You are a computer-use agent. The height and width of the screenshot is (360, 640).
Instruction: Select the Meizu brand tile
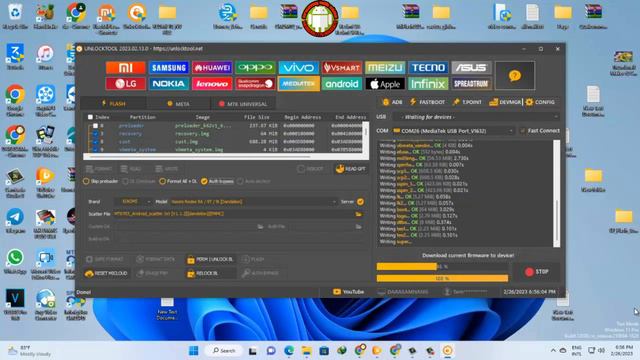(385, 67)
